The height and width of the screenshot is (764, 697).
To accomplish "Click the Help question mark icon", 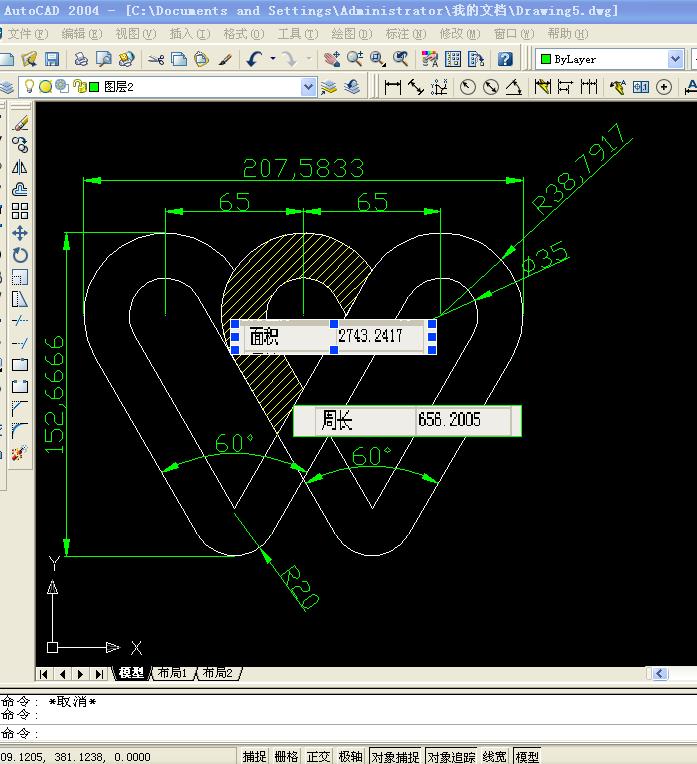I will 505,59.
